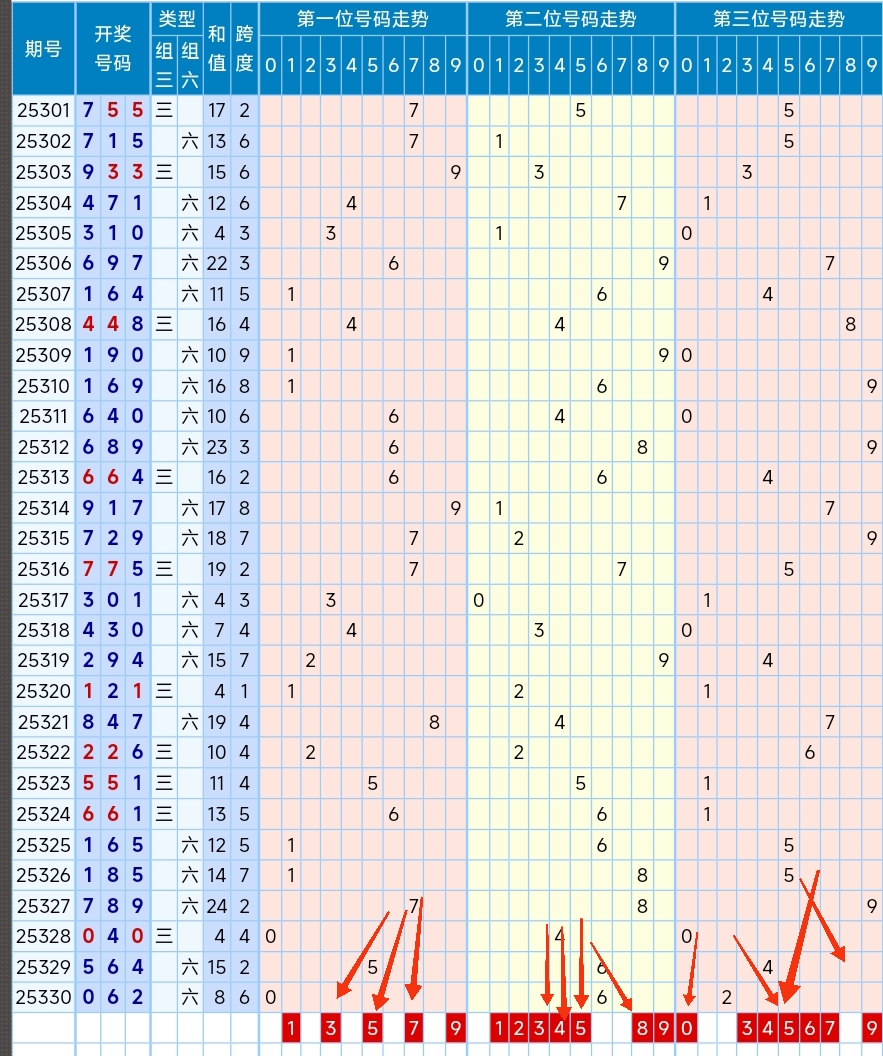Click second-position 0 in row 25317

coord(478,600)
